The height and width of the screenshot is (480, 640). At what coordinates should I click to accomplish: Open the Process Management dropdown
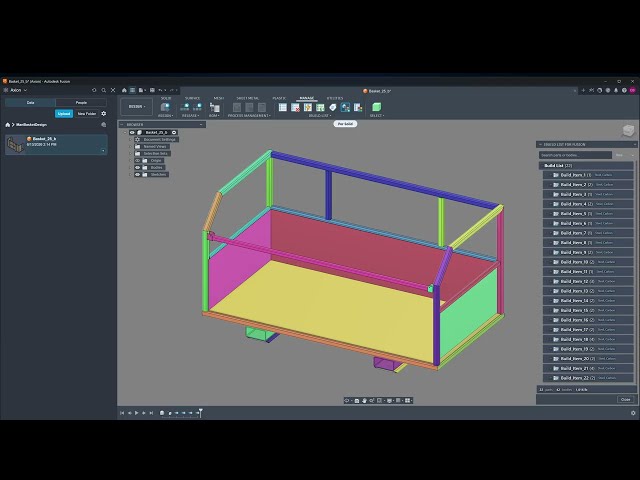(x=249, y=116)
